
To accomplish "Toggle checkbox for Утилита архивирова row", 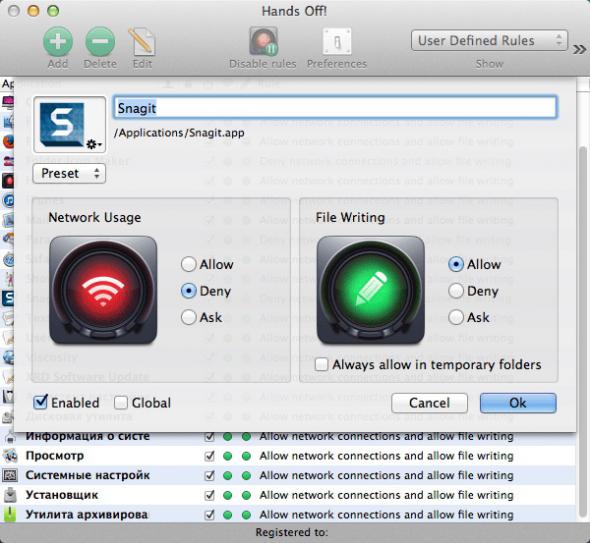I will tap(209, 515).
